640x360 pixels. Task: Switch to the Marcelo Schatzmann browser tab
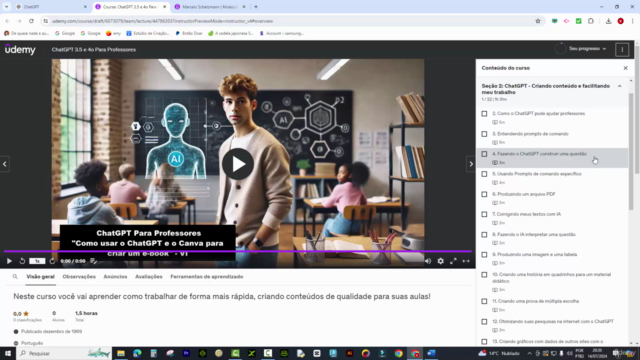(x=209, y=7)
